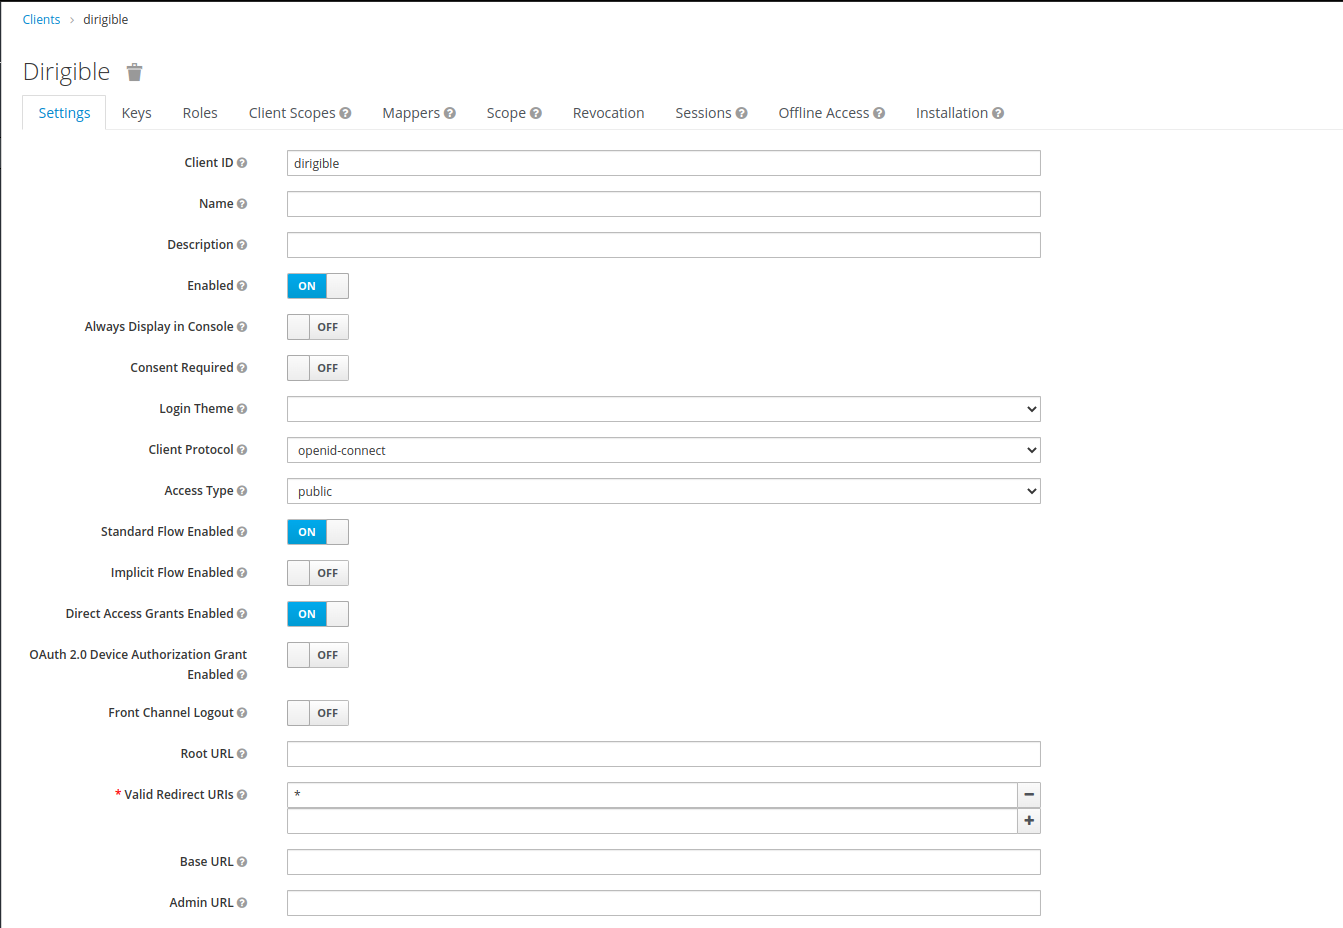1343x928 pixels.
Task: Click the empty new redirect URI field
Action: point(652,821)
